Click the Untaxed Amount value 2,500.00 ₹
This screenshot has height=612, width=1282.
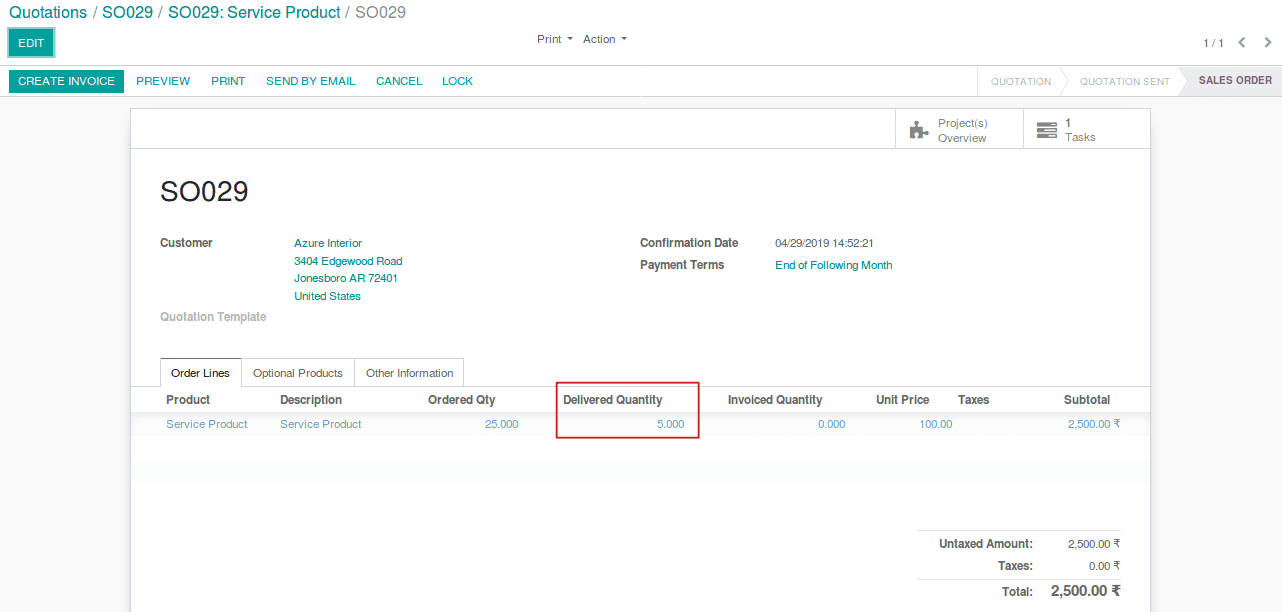pyautogui.click(x=1094, y=544)
